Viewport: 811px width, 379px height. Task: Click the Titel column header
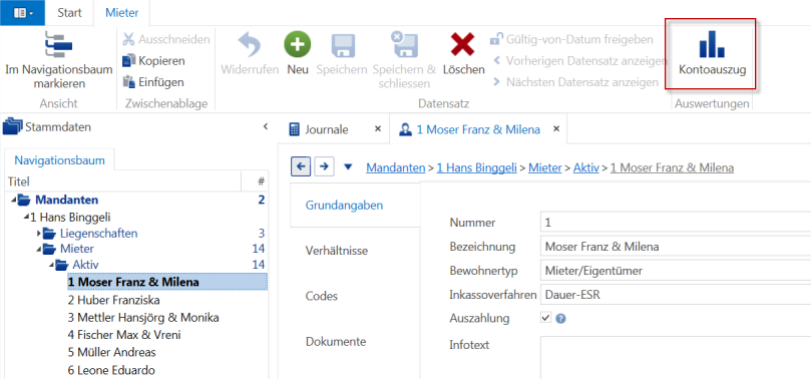(x=123, y=182)
